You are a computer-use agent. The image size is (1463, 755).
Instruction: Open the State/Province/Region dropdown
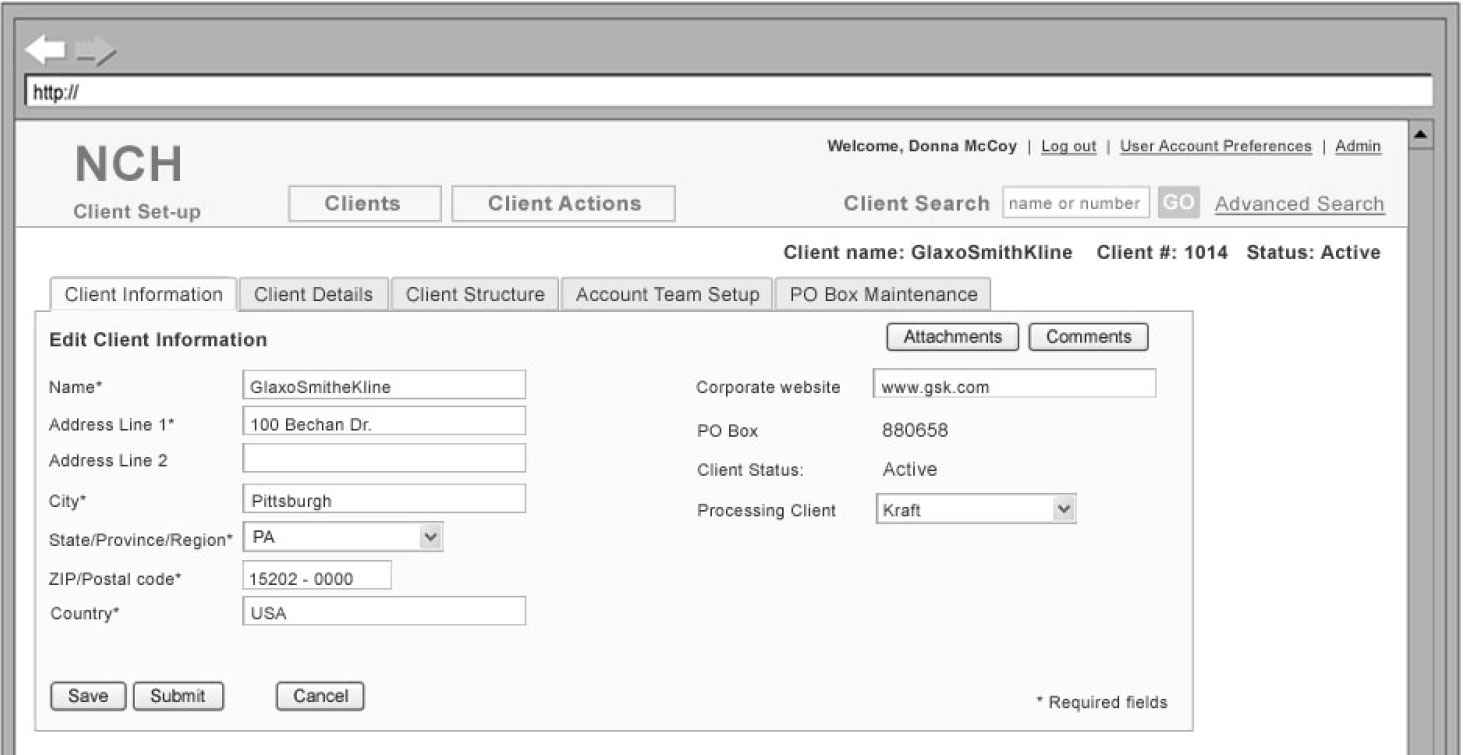[x=430, y=537]
